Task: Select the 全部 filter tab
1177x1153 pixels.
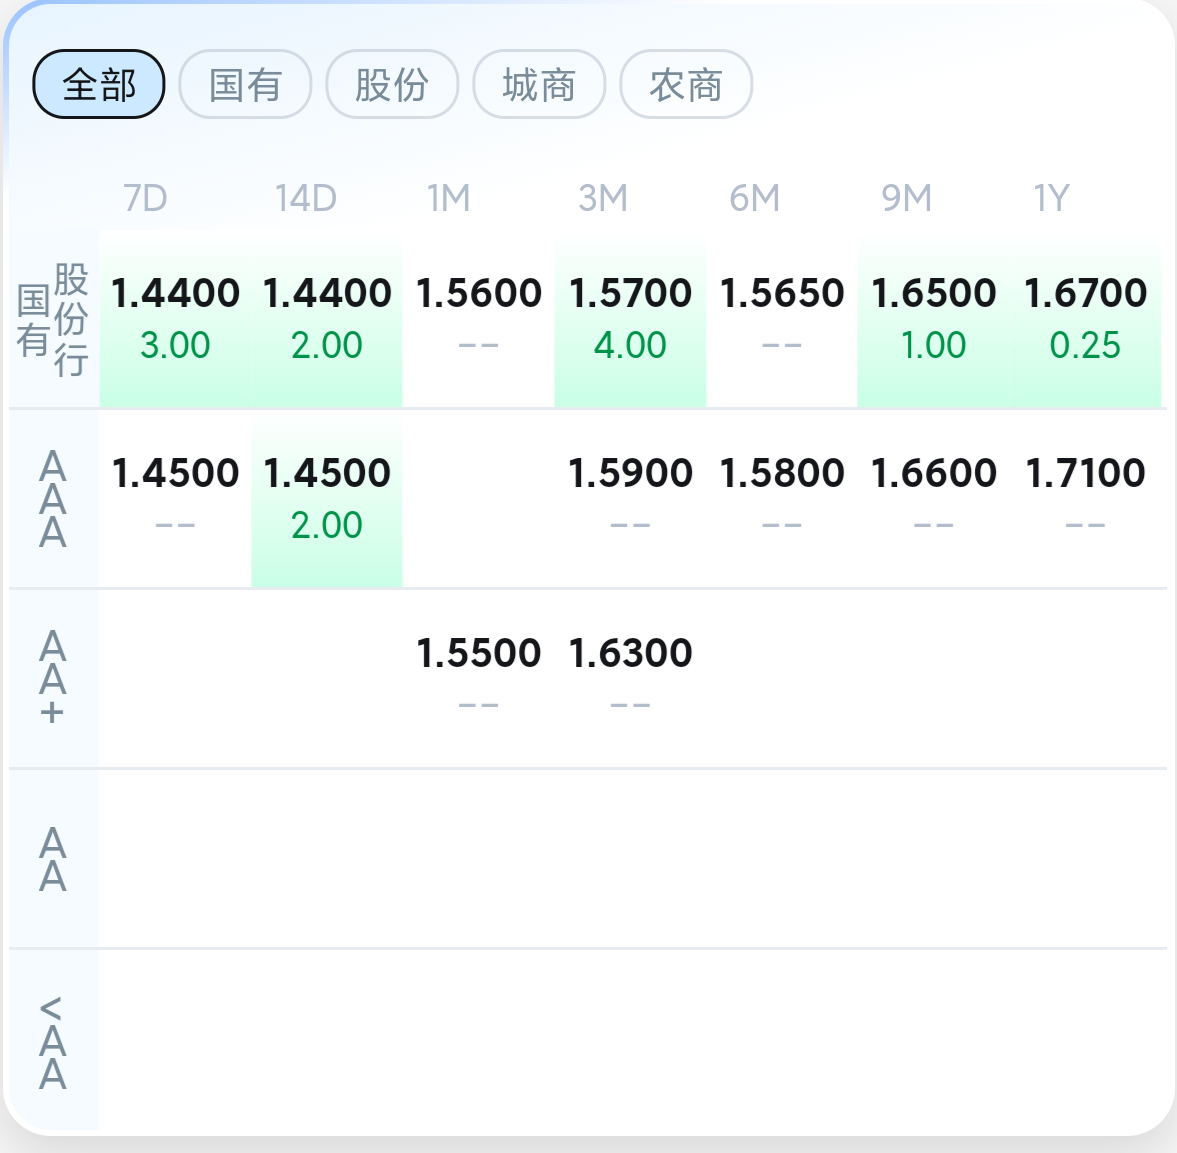Action: pos(99,84)
